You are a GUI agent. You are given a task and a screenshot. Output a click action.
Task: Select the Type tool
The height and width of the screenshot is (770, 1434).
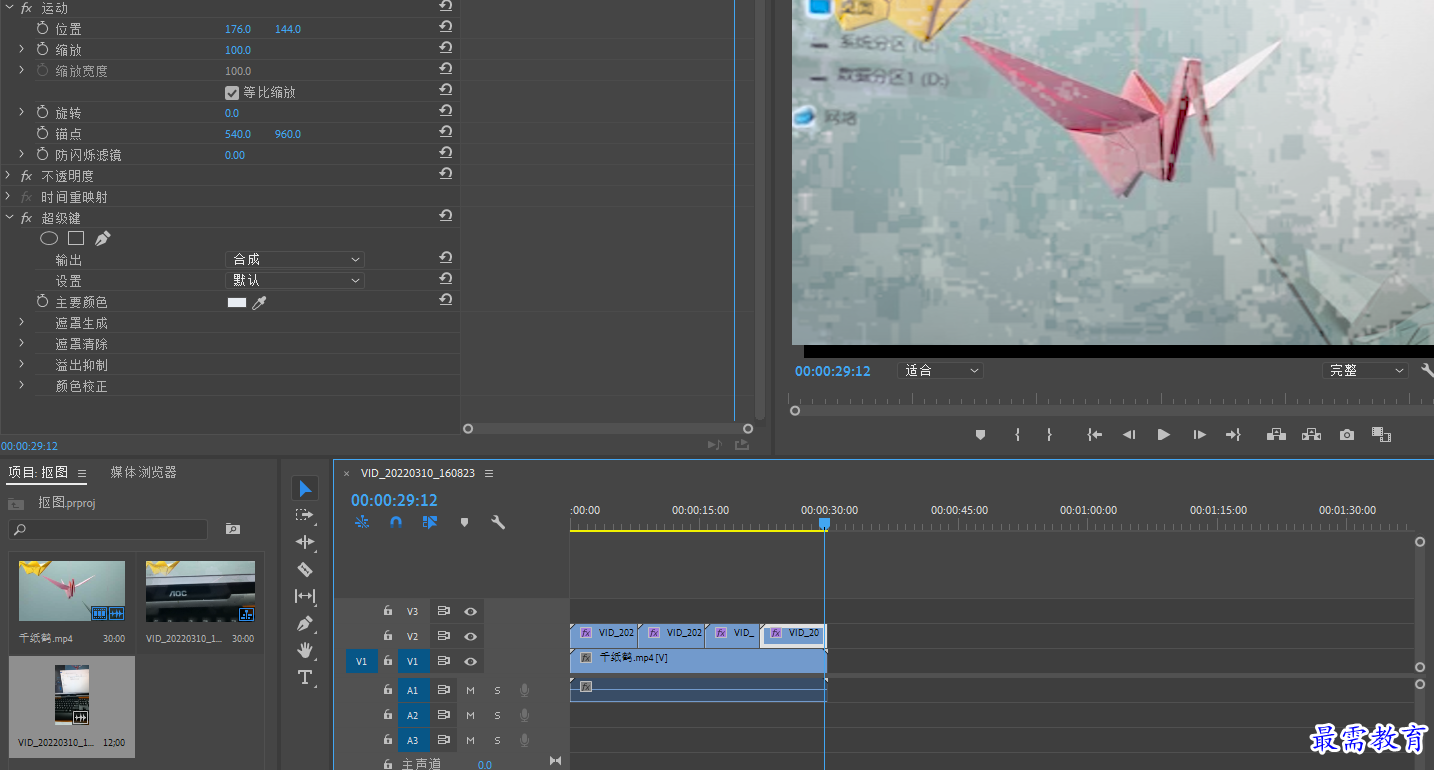[305, 677]
